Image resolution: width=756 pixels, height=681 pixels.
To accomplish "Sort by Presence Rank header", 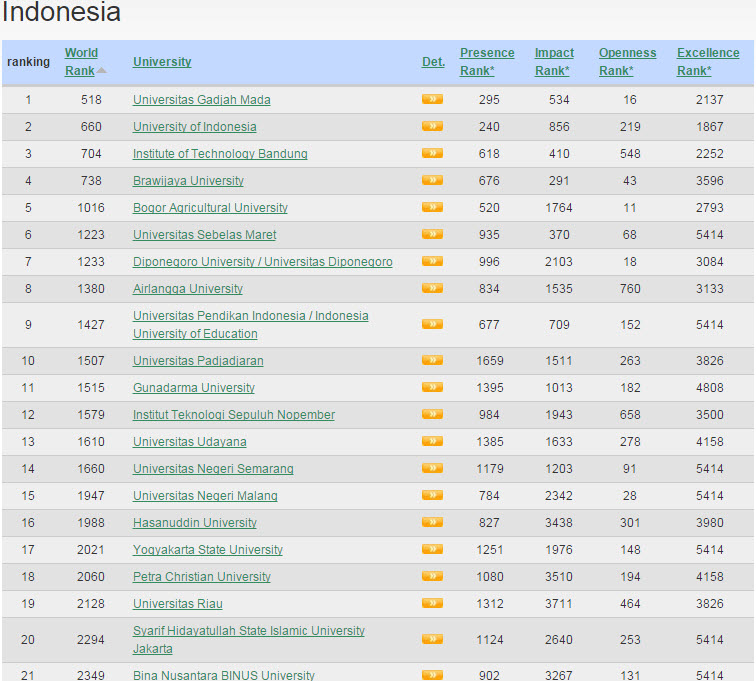I will (486, 62).
